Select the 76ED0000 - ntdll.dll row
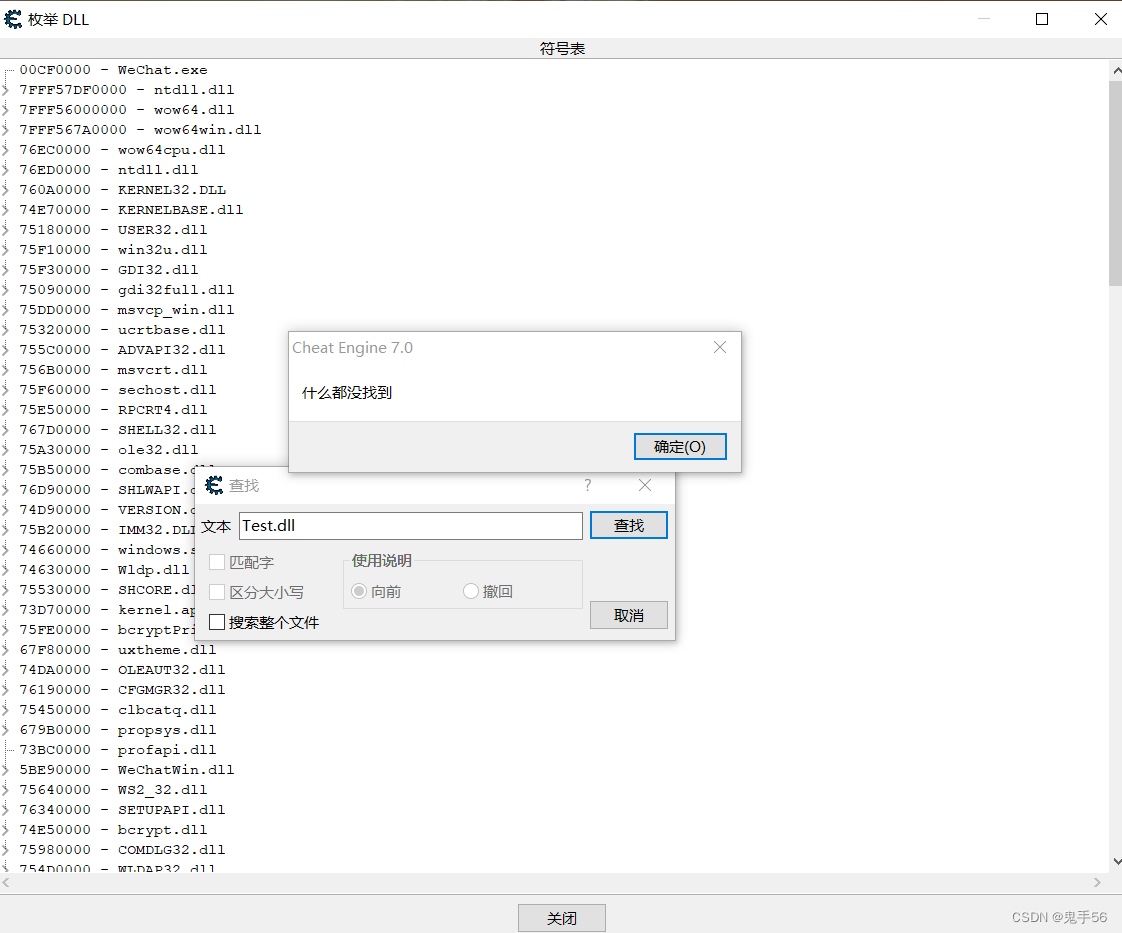The height and width of the screenshot is (933, 1122). [x=109, y=170]
